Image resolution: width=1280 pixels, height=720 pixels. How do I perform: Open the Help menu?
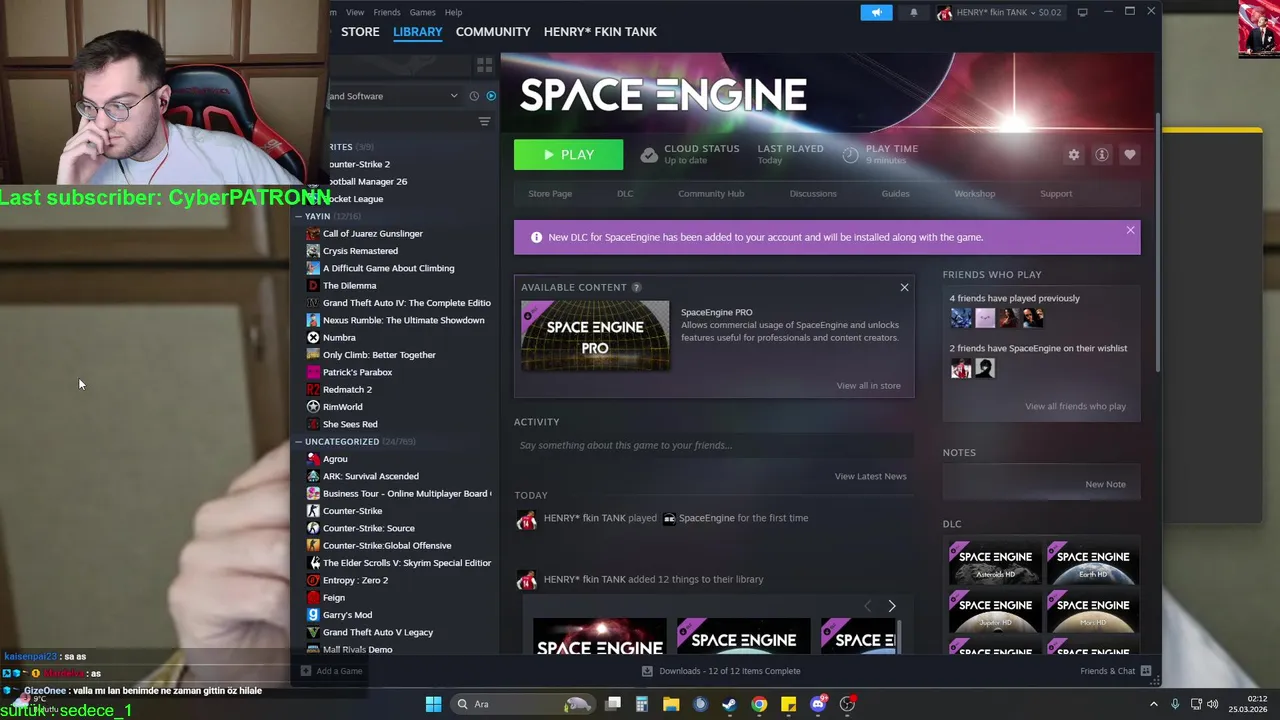[453, 12]
